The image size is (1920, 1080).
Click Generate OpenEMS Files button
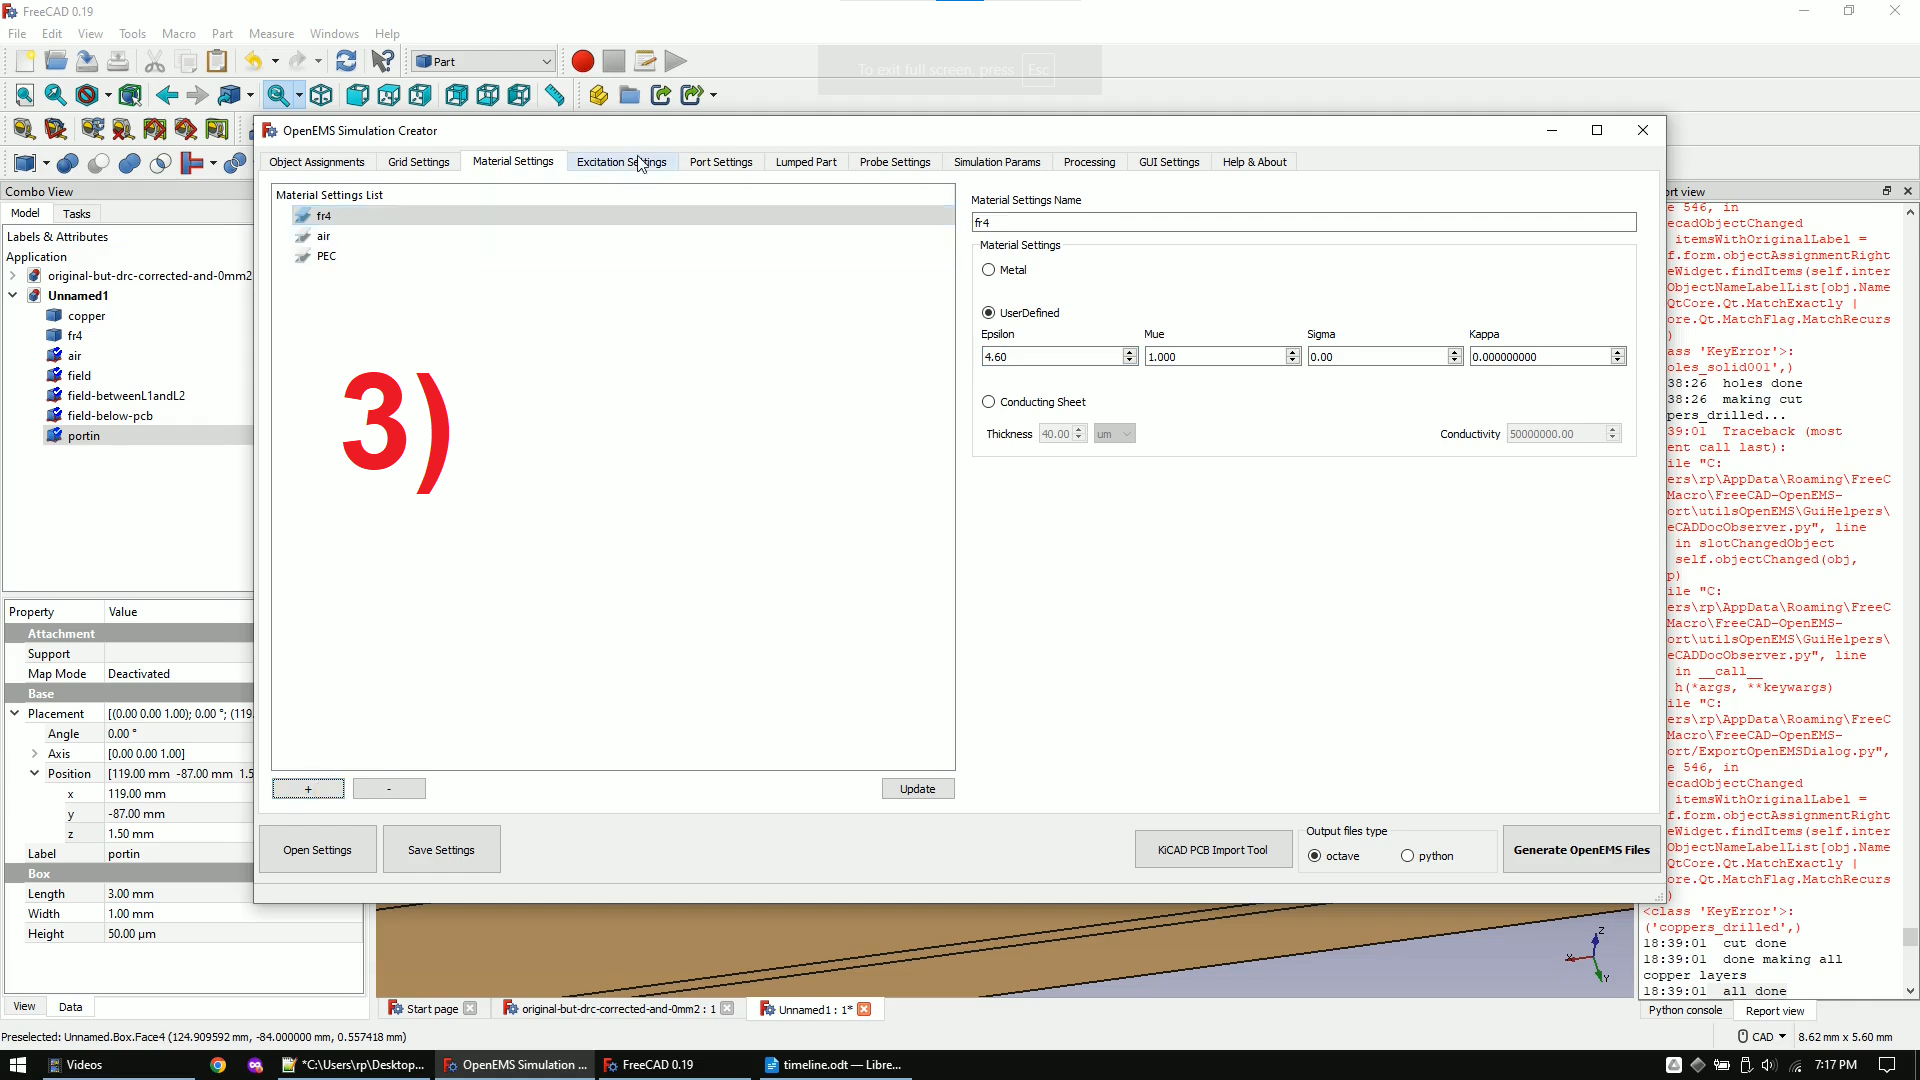[x=1580, y=849]
